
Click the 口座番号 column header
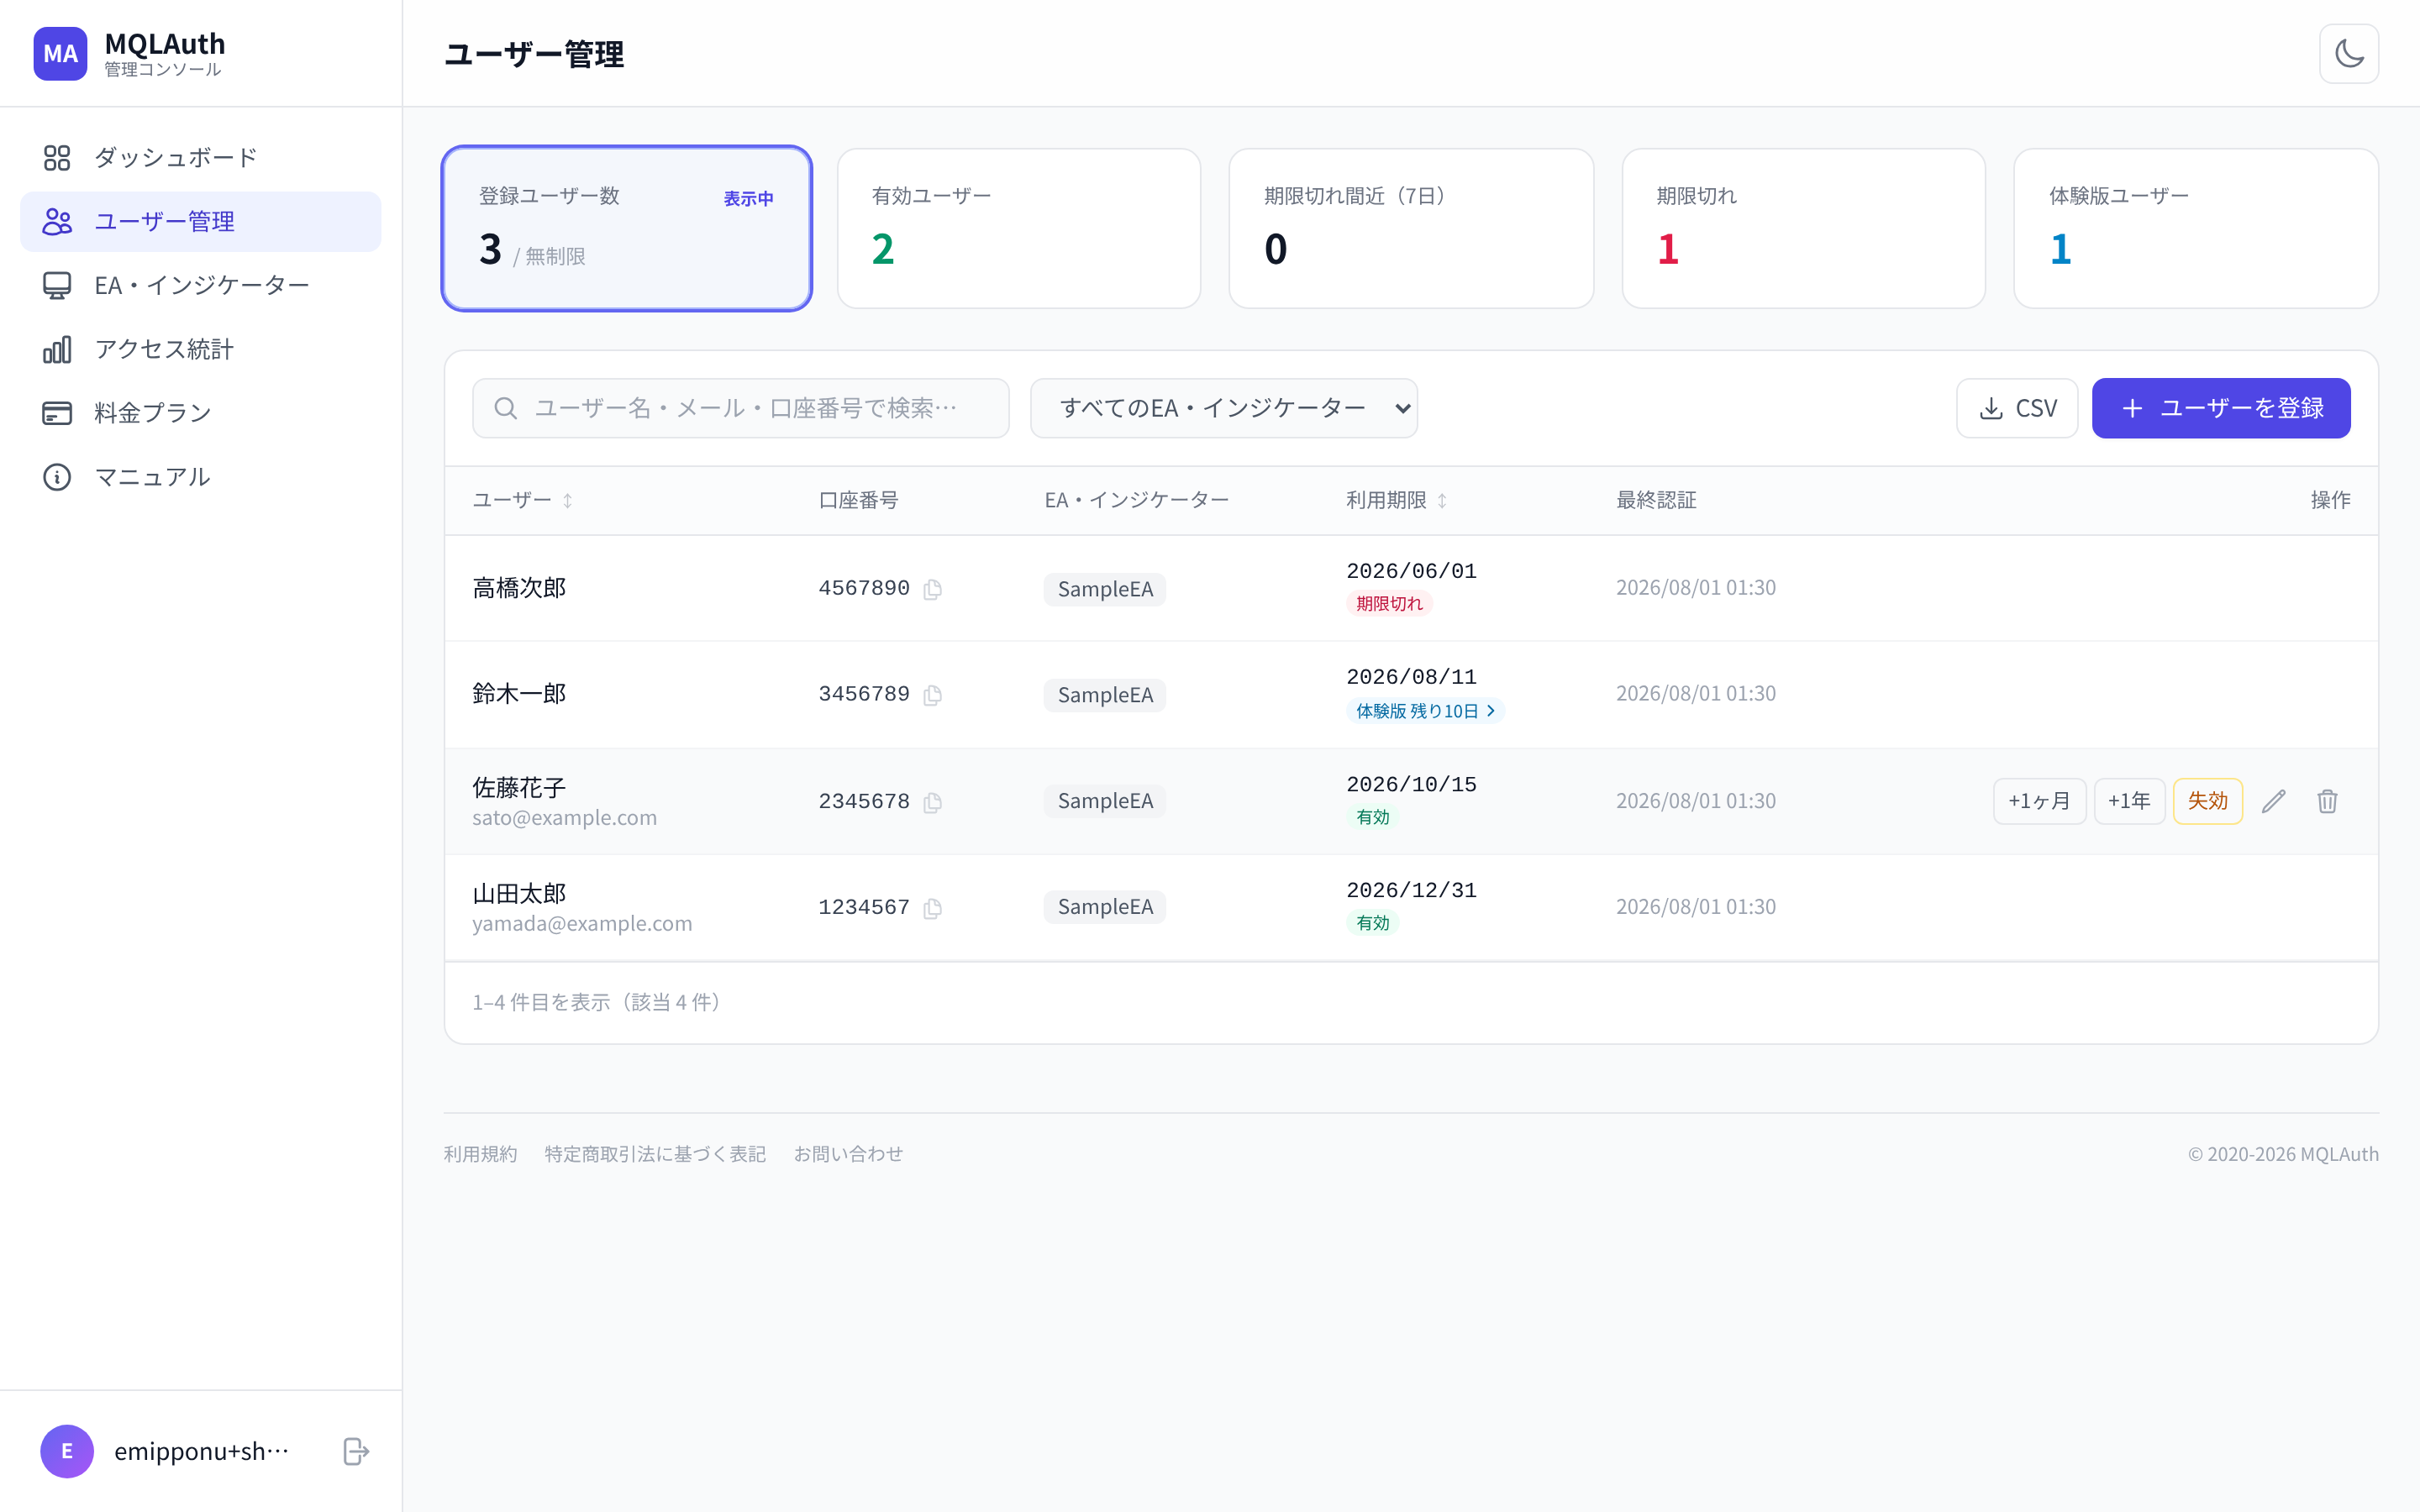coord(858,500)
